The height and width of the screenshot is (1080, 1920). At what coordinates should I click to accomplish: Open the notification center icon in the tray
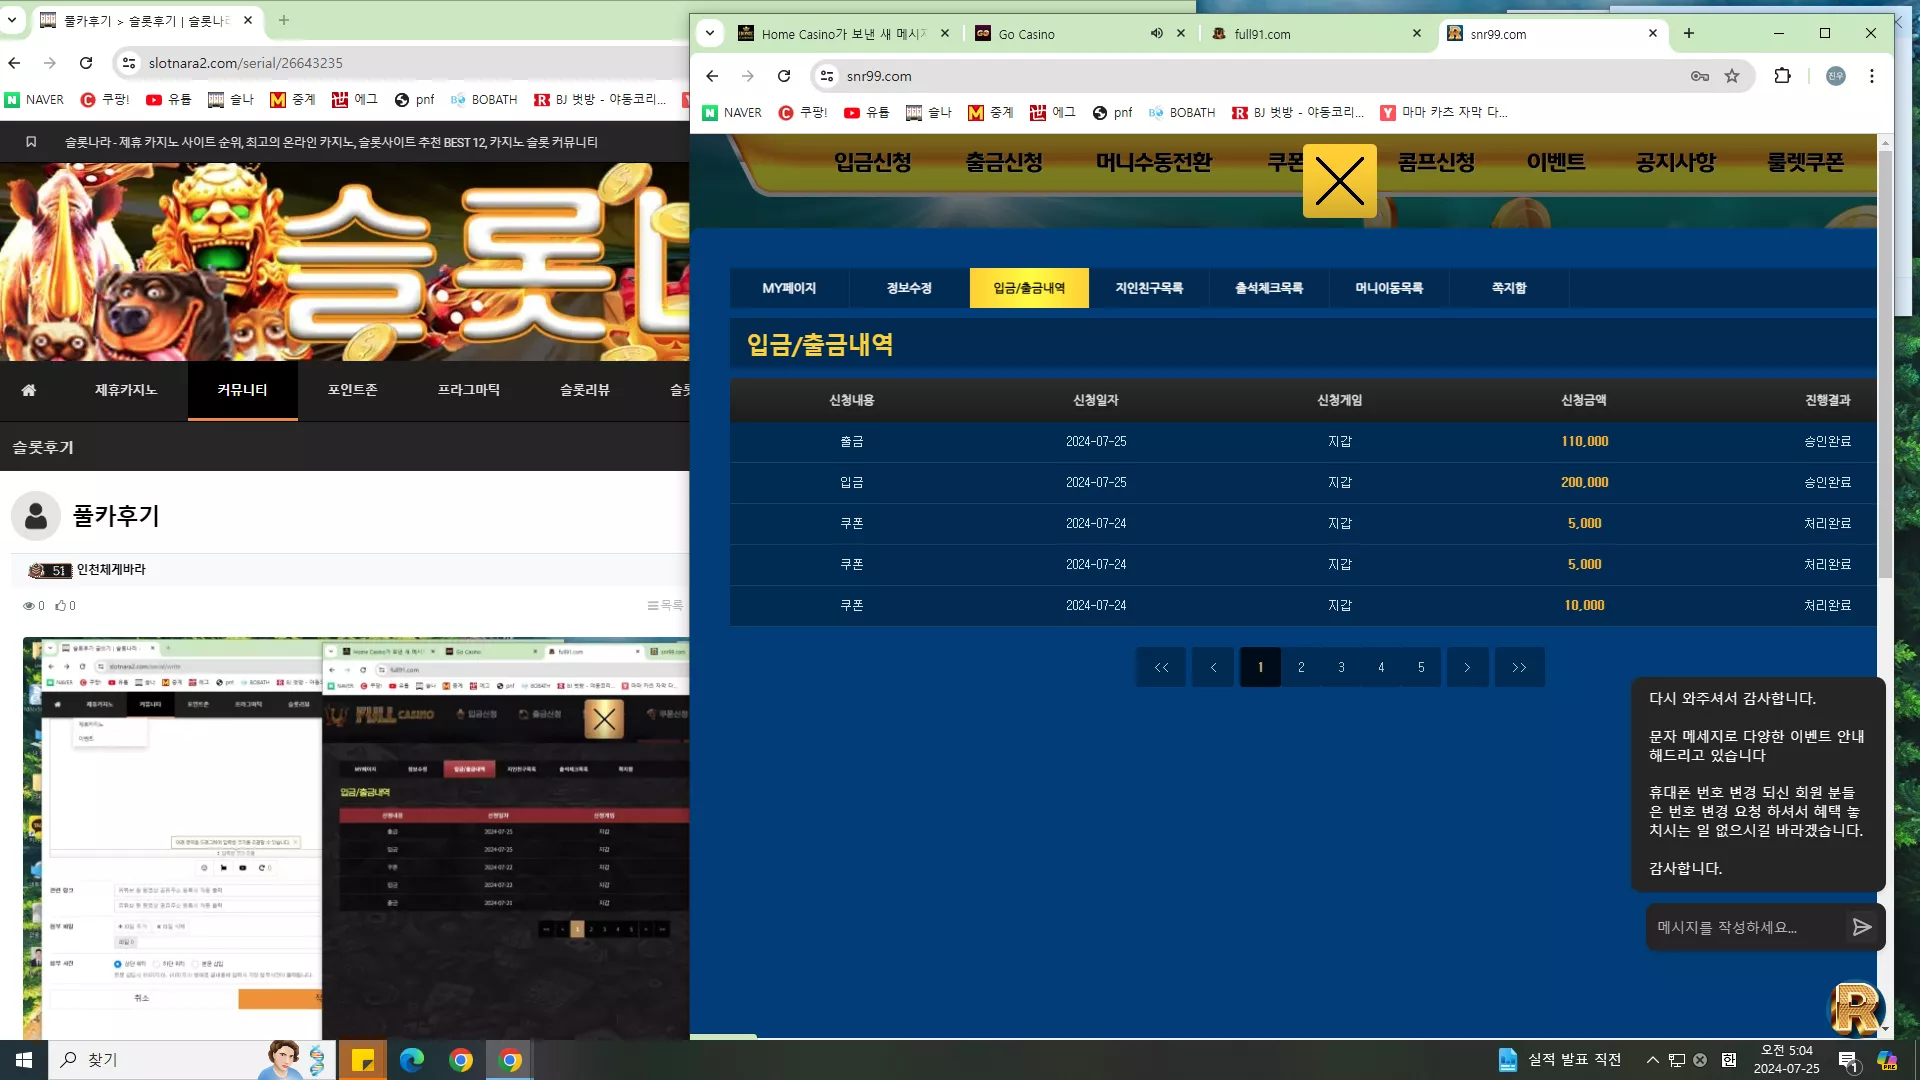click(1848, 1060)
